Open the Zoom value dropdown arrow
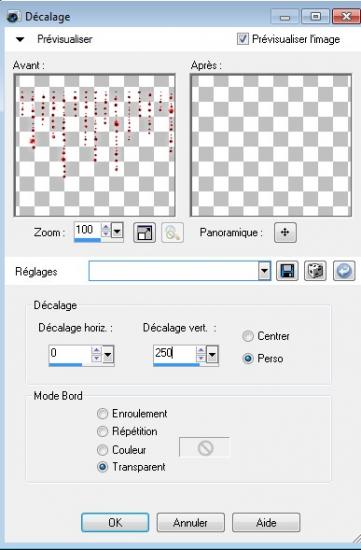 (117, 231)
